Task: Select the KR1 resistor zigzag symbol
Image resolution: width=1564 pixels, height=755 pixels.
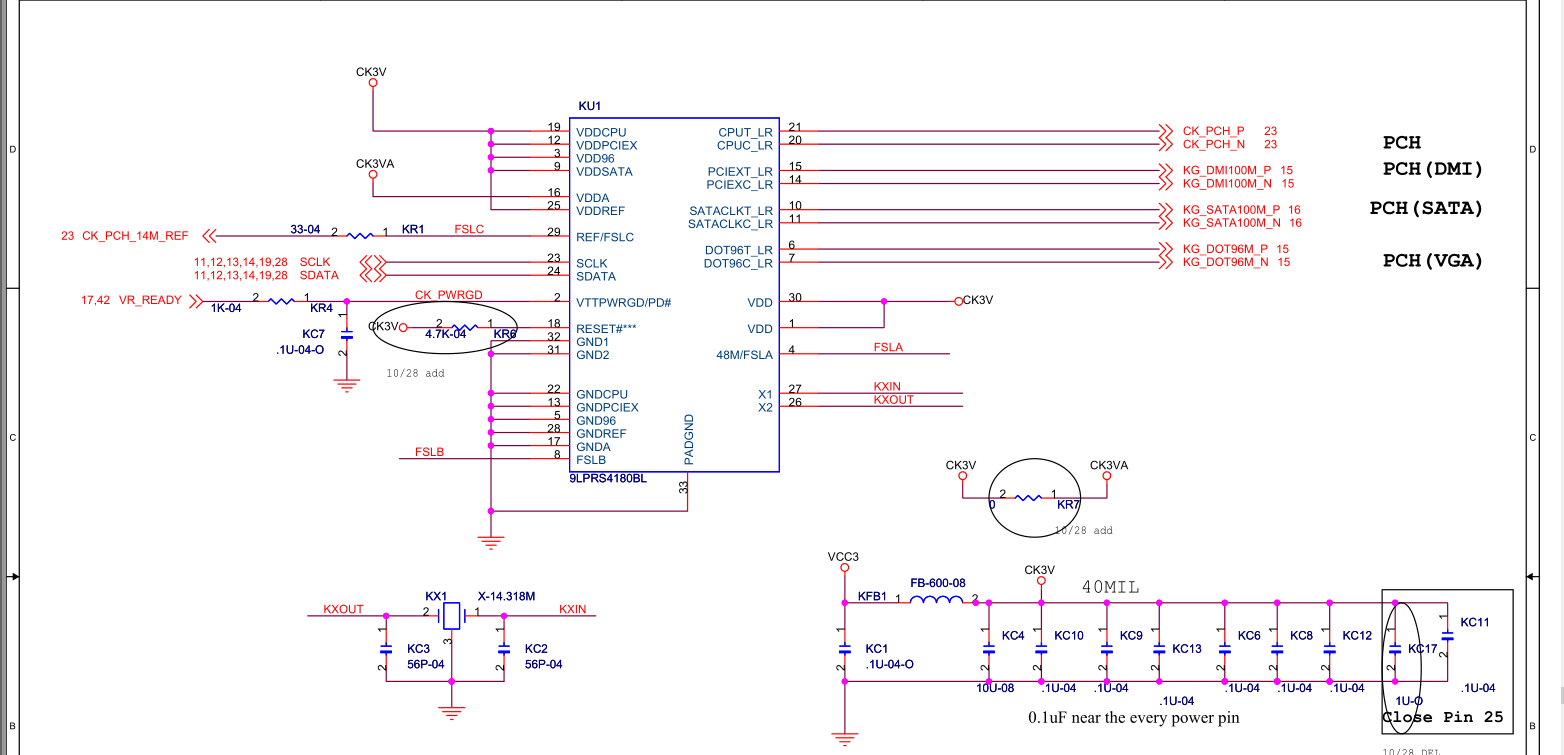Action: coord(359,236)
